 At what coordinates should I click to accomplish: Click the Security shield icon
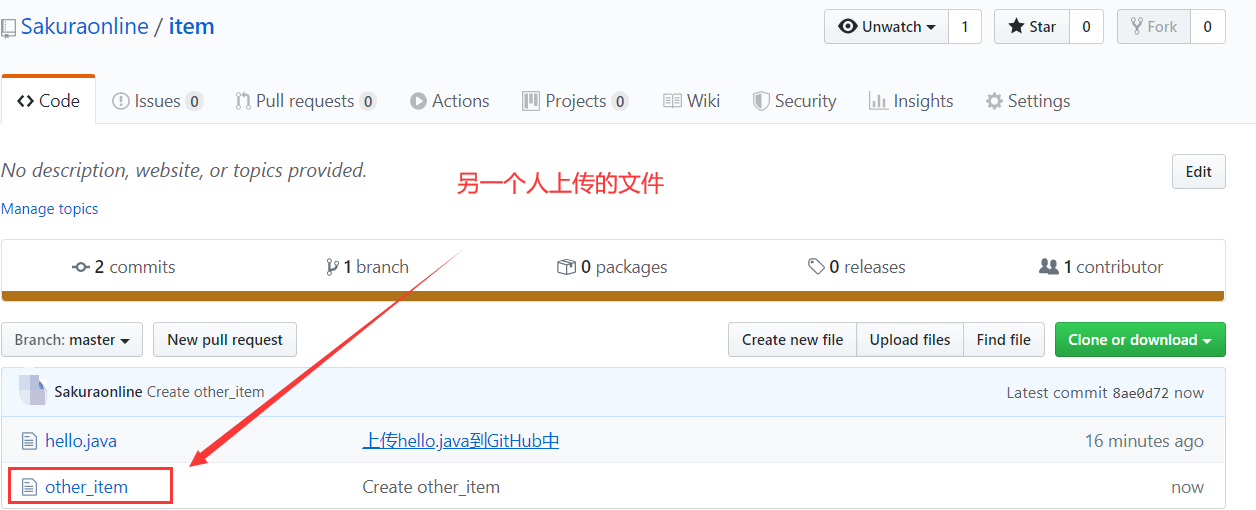(x=761, y=101)
